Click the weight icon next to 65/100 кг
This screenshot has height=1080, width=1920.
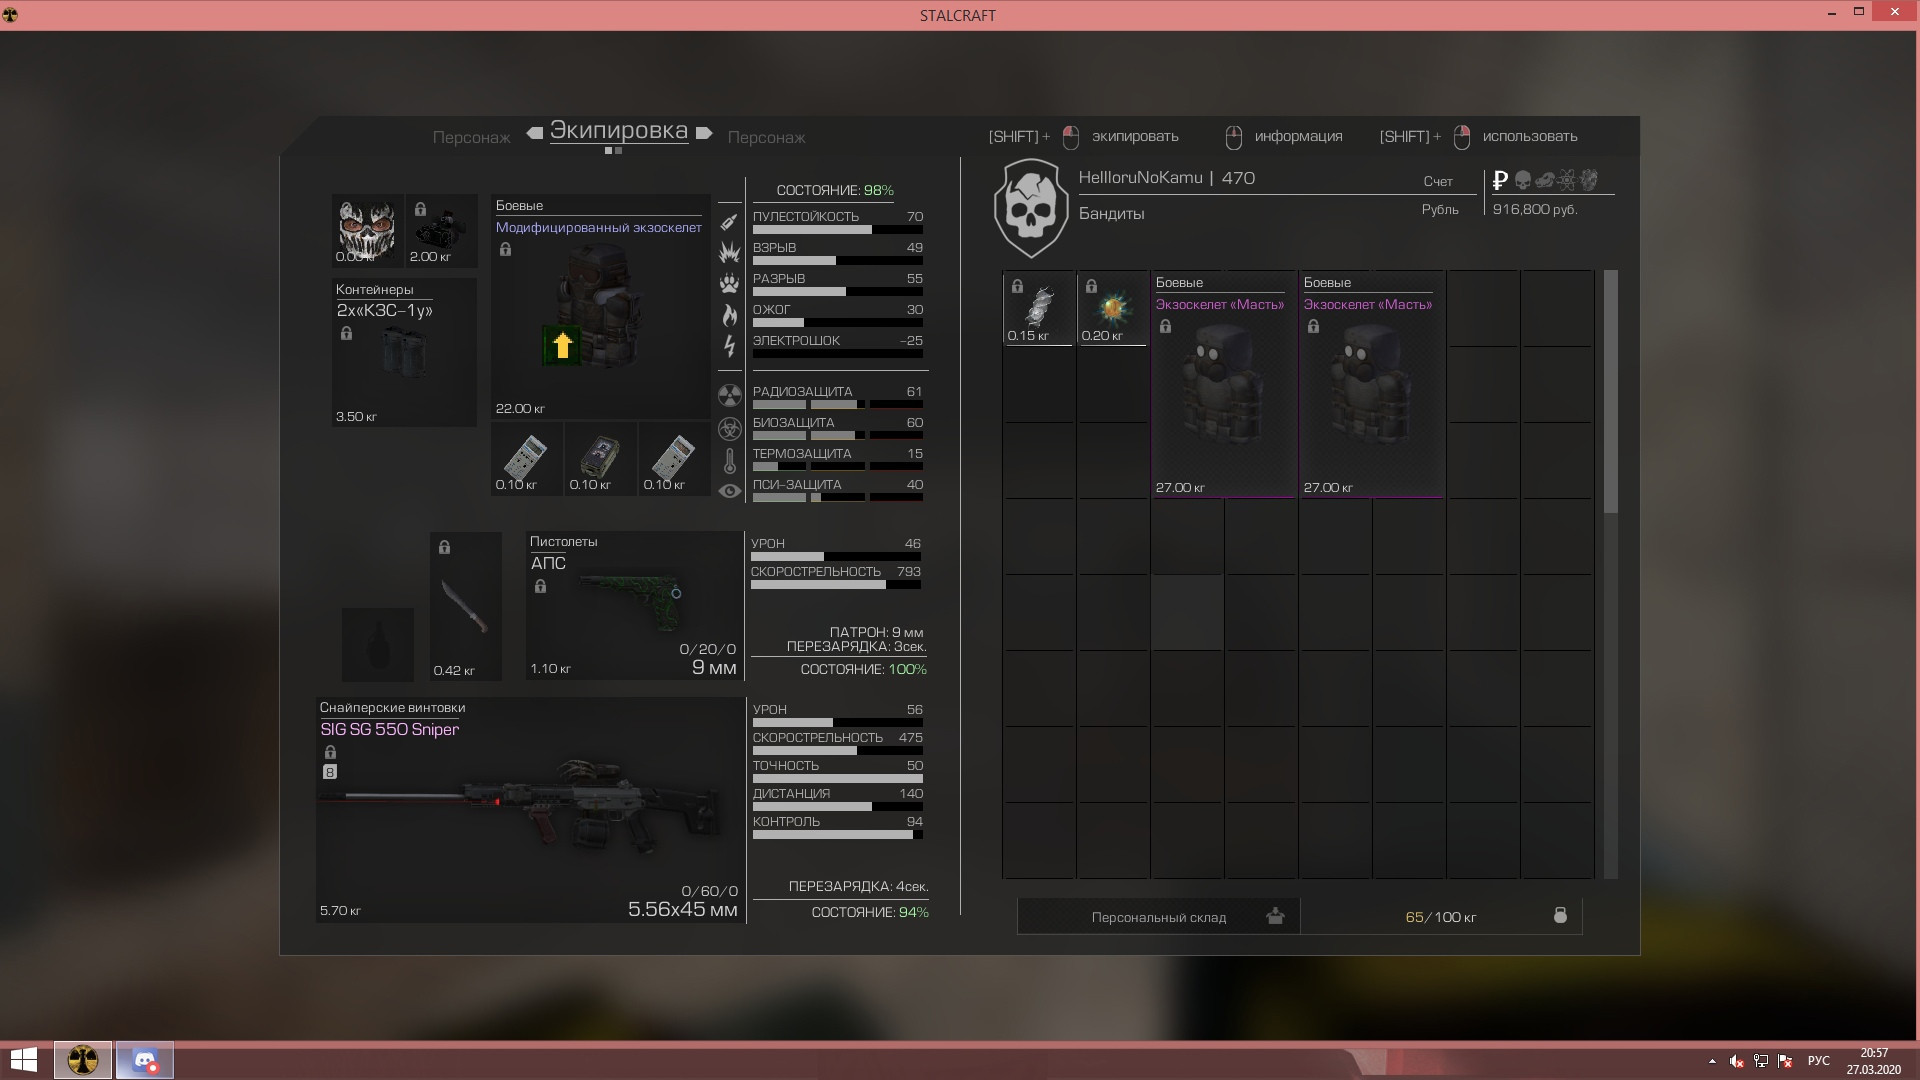tap(1560, 915)
